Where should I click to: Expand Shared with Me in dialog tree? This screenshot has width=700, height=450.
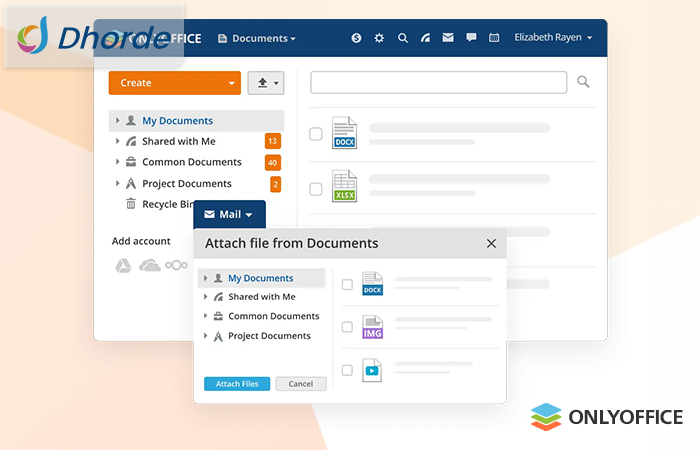(207, 297)
